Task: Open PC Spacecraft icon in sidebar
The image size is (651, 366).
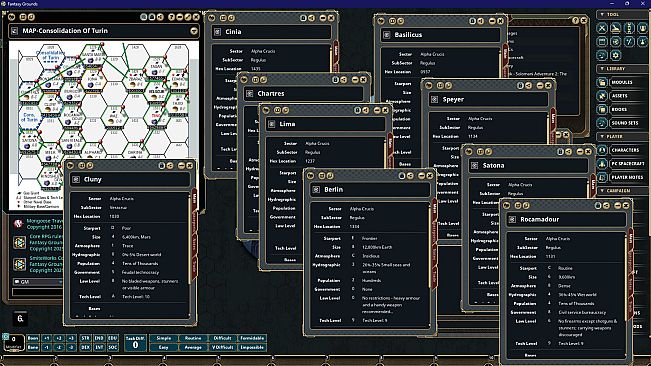Action: pyautogui.click(x=602, y=164)
